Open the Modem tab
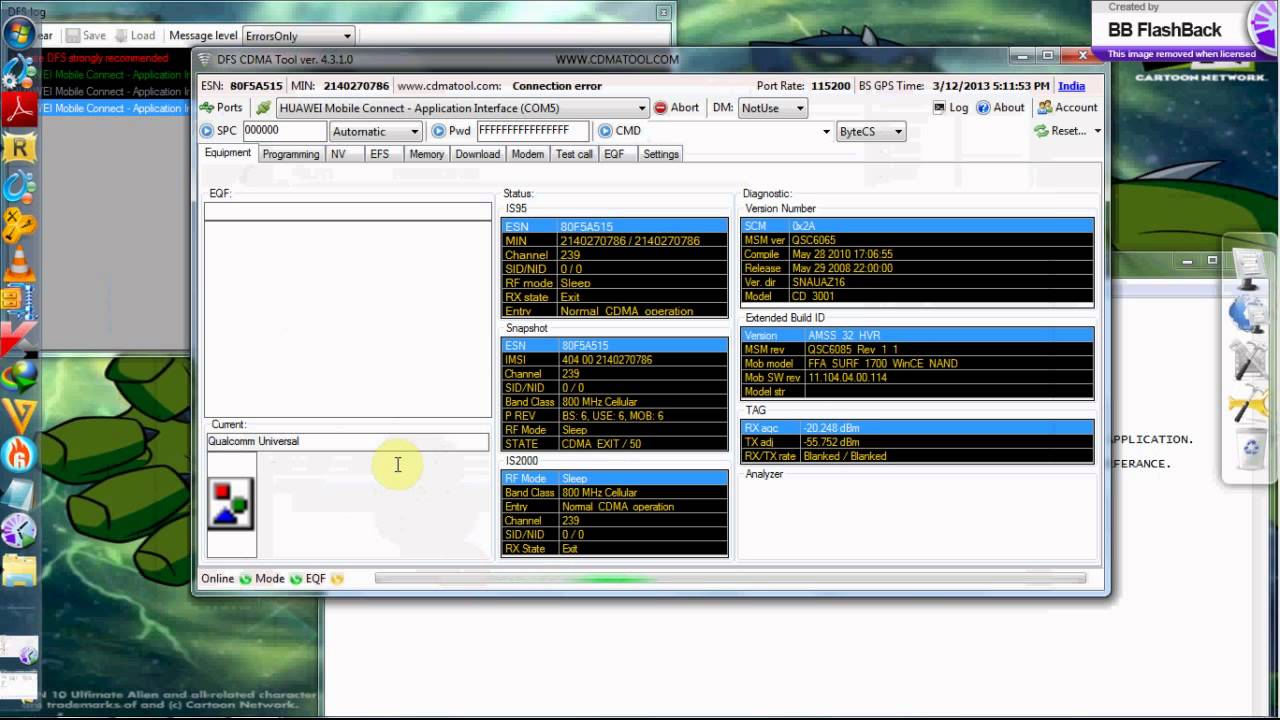Viewport: 1280px width, 720px height. pos(528,154)
